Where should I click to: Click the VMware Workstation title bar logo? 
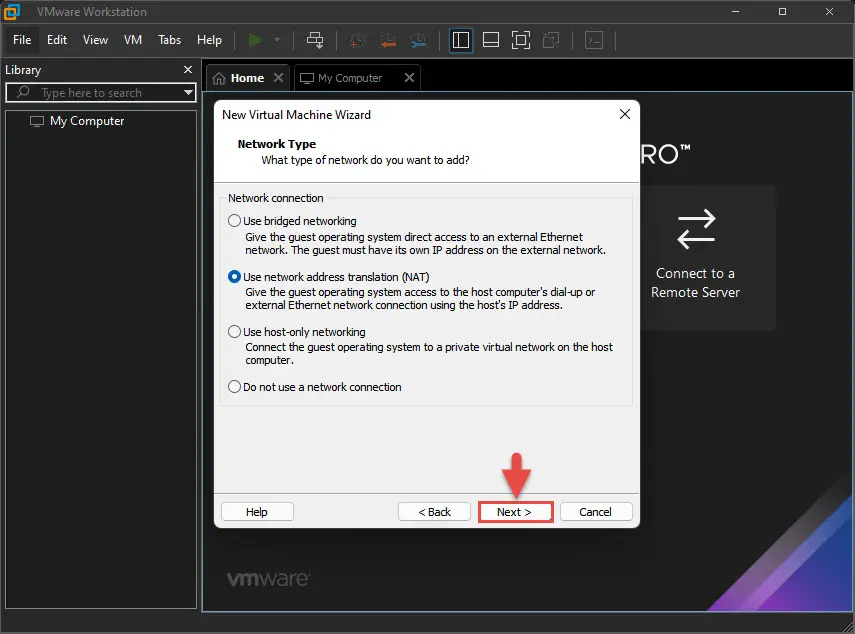[11, 11]
